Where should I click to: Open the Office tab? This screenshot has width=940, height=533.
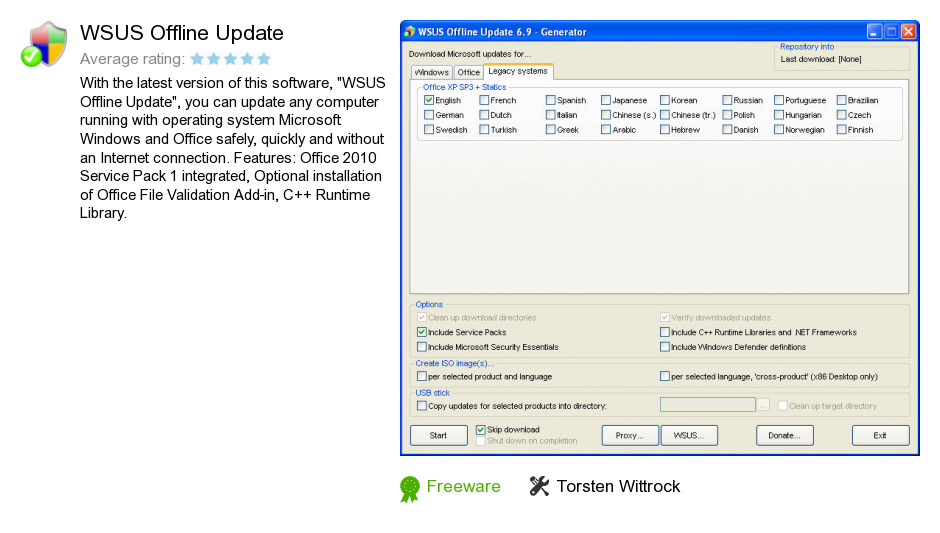pyautogui.click(x=468, y=72)
